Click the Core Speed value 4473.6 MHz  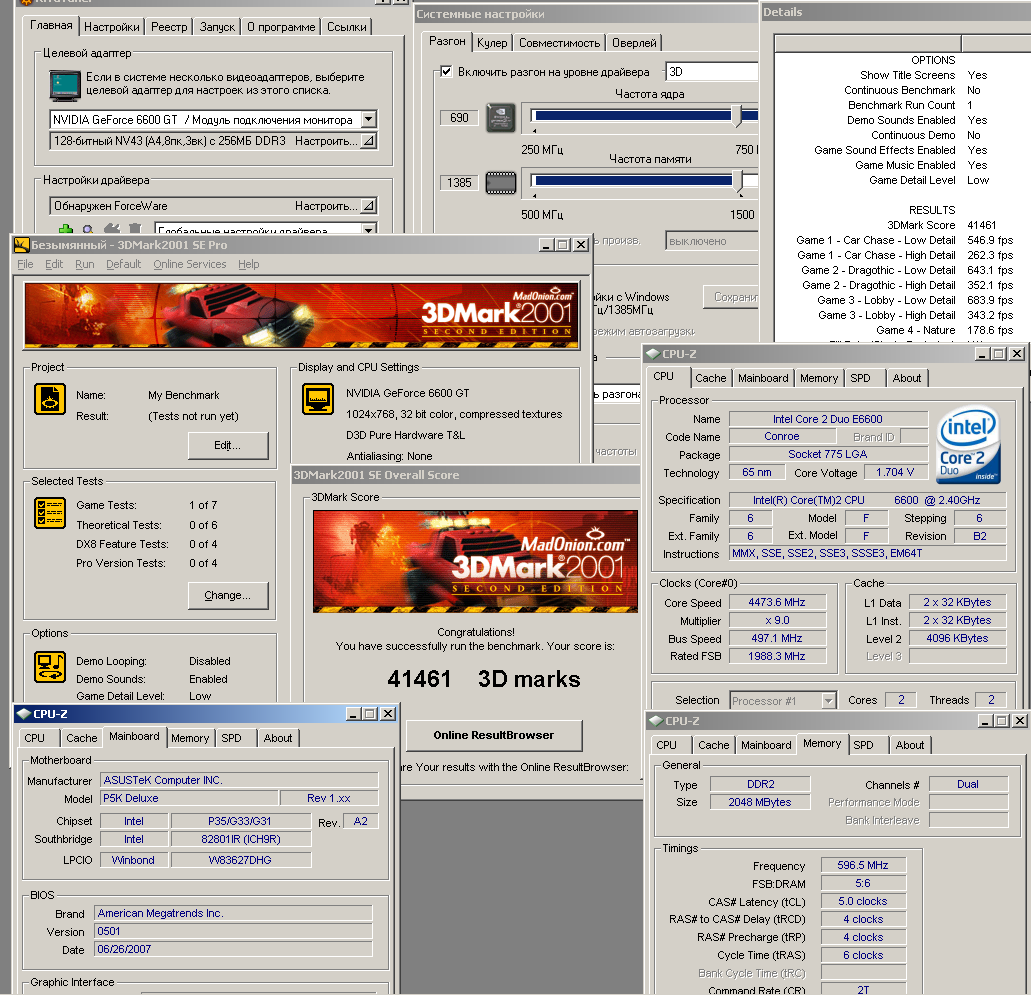(x=777, y=602)
